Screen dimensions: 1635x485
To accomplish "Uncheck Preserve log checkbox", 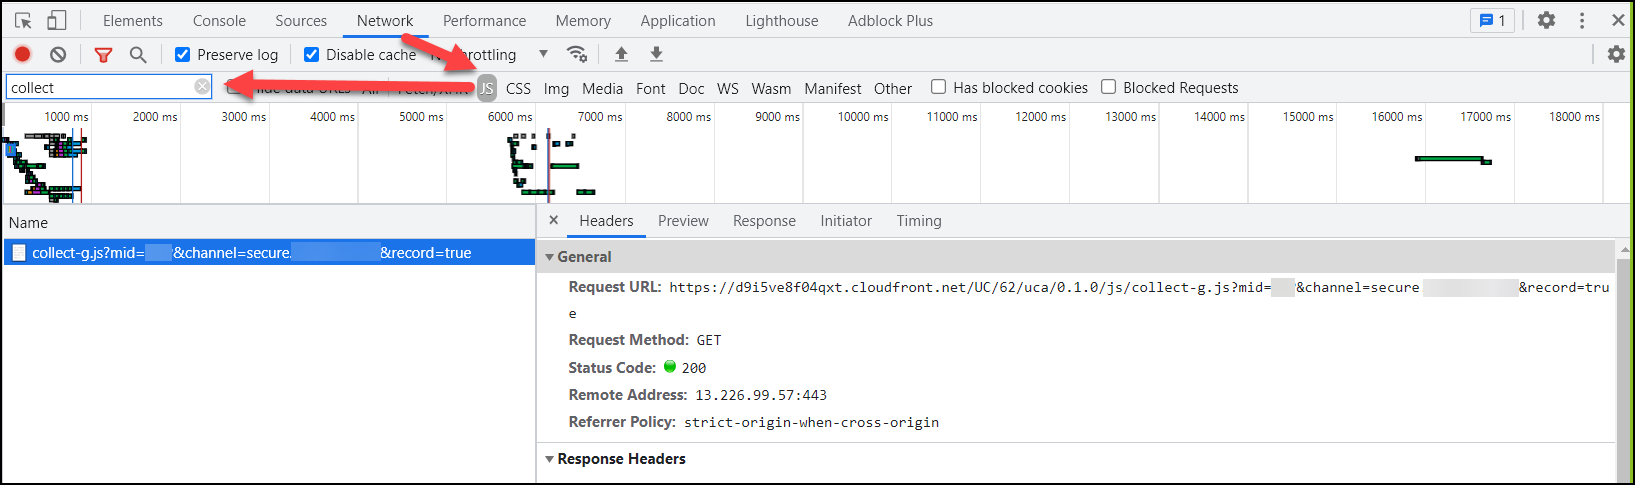I will [x=182, y=55].
